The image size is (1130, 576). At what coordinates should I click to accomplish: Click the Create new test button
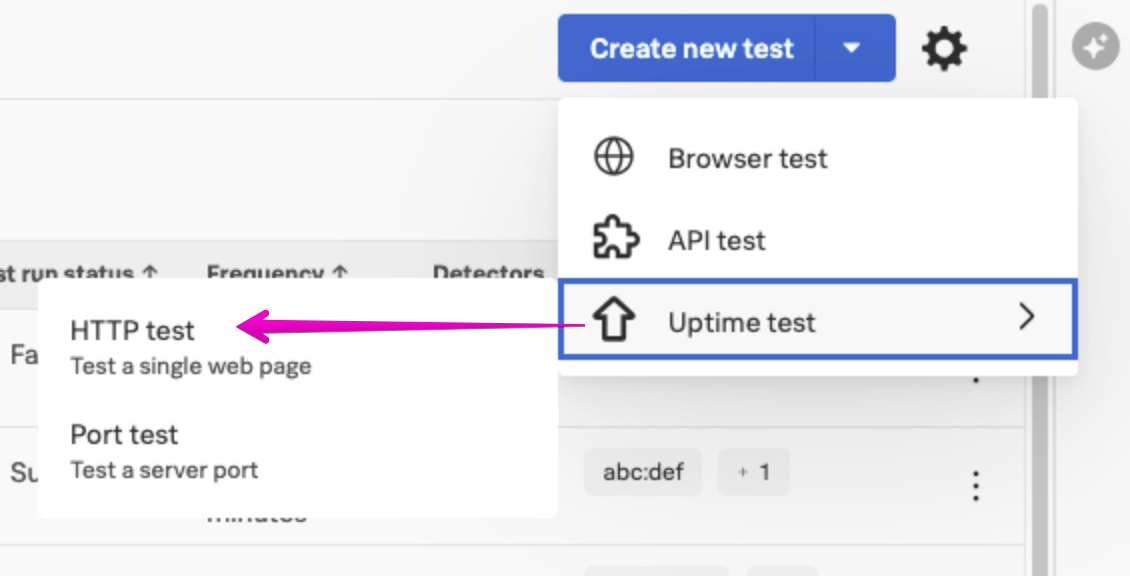click(690, 48)
